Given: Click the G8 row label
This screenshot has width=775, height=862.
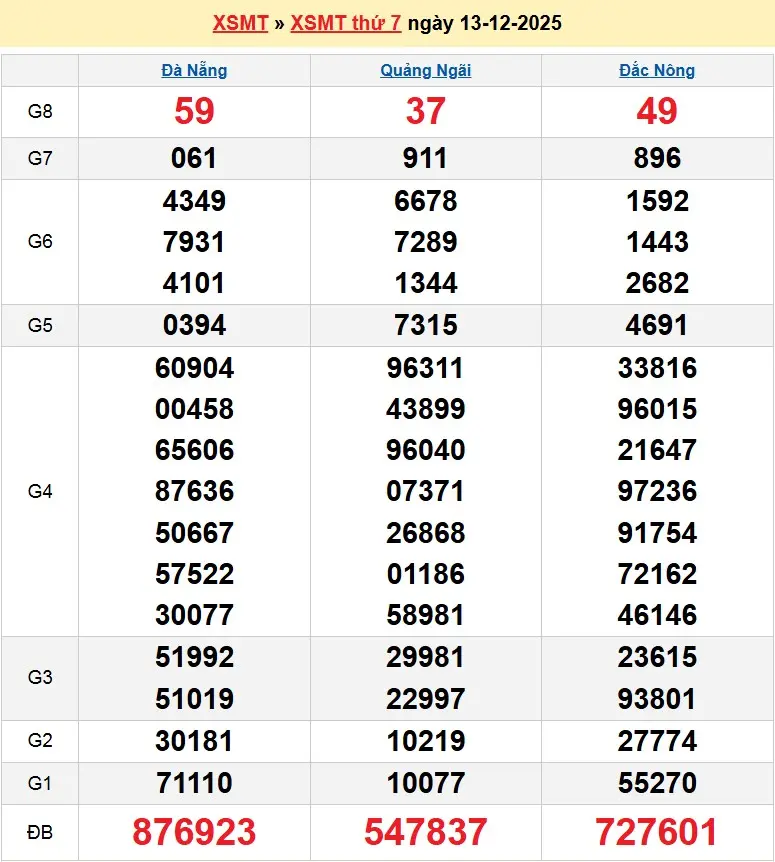Looking at the screenshot, I should [x=40, y=111].
